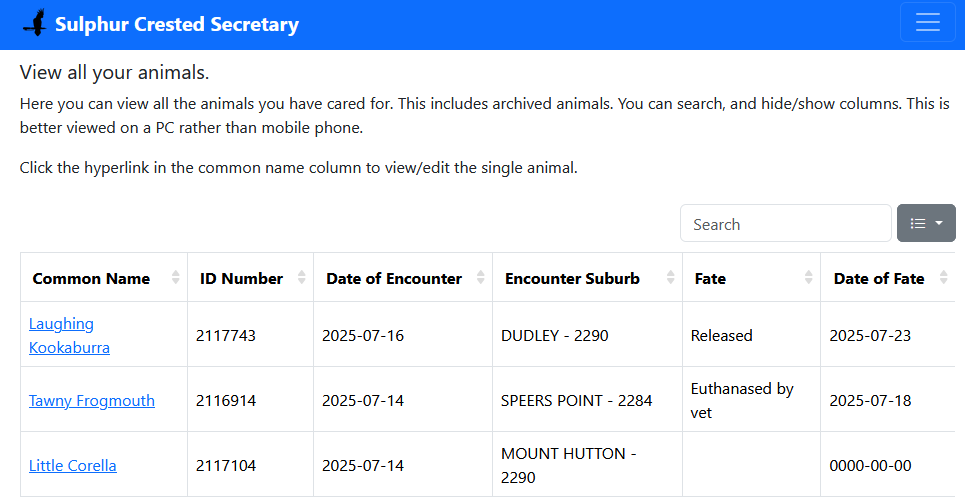
Task: Sort by the Fate column header
Action: 710,278
